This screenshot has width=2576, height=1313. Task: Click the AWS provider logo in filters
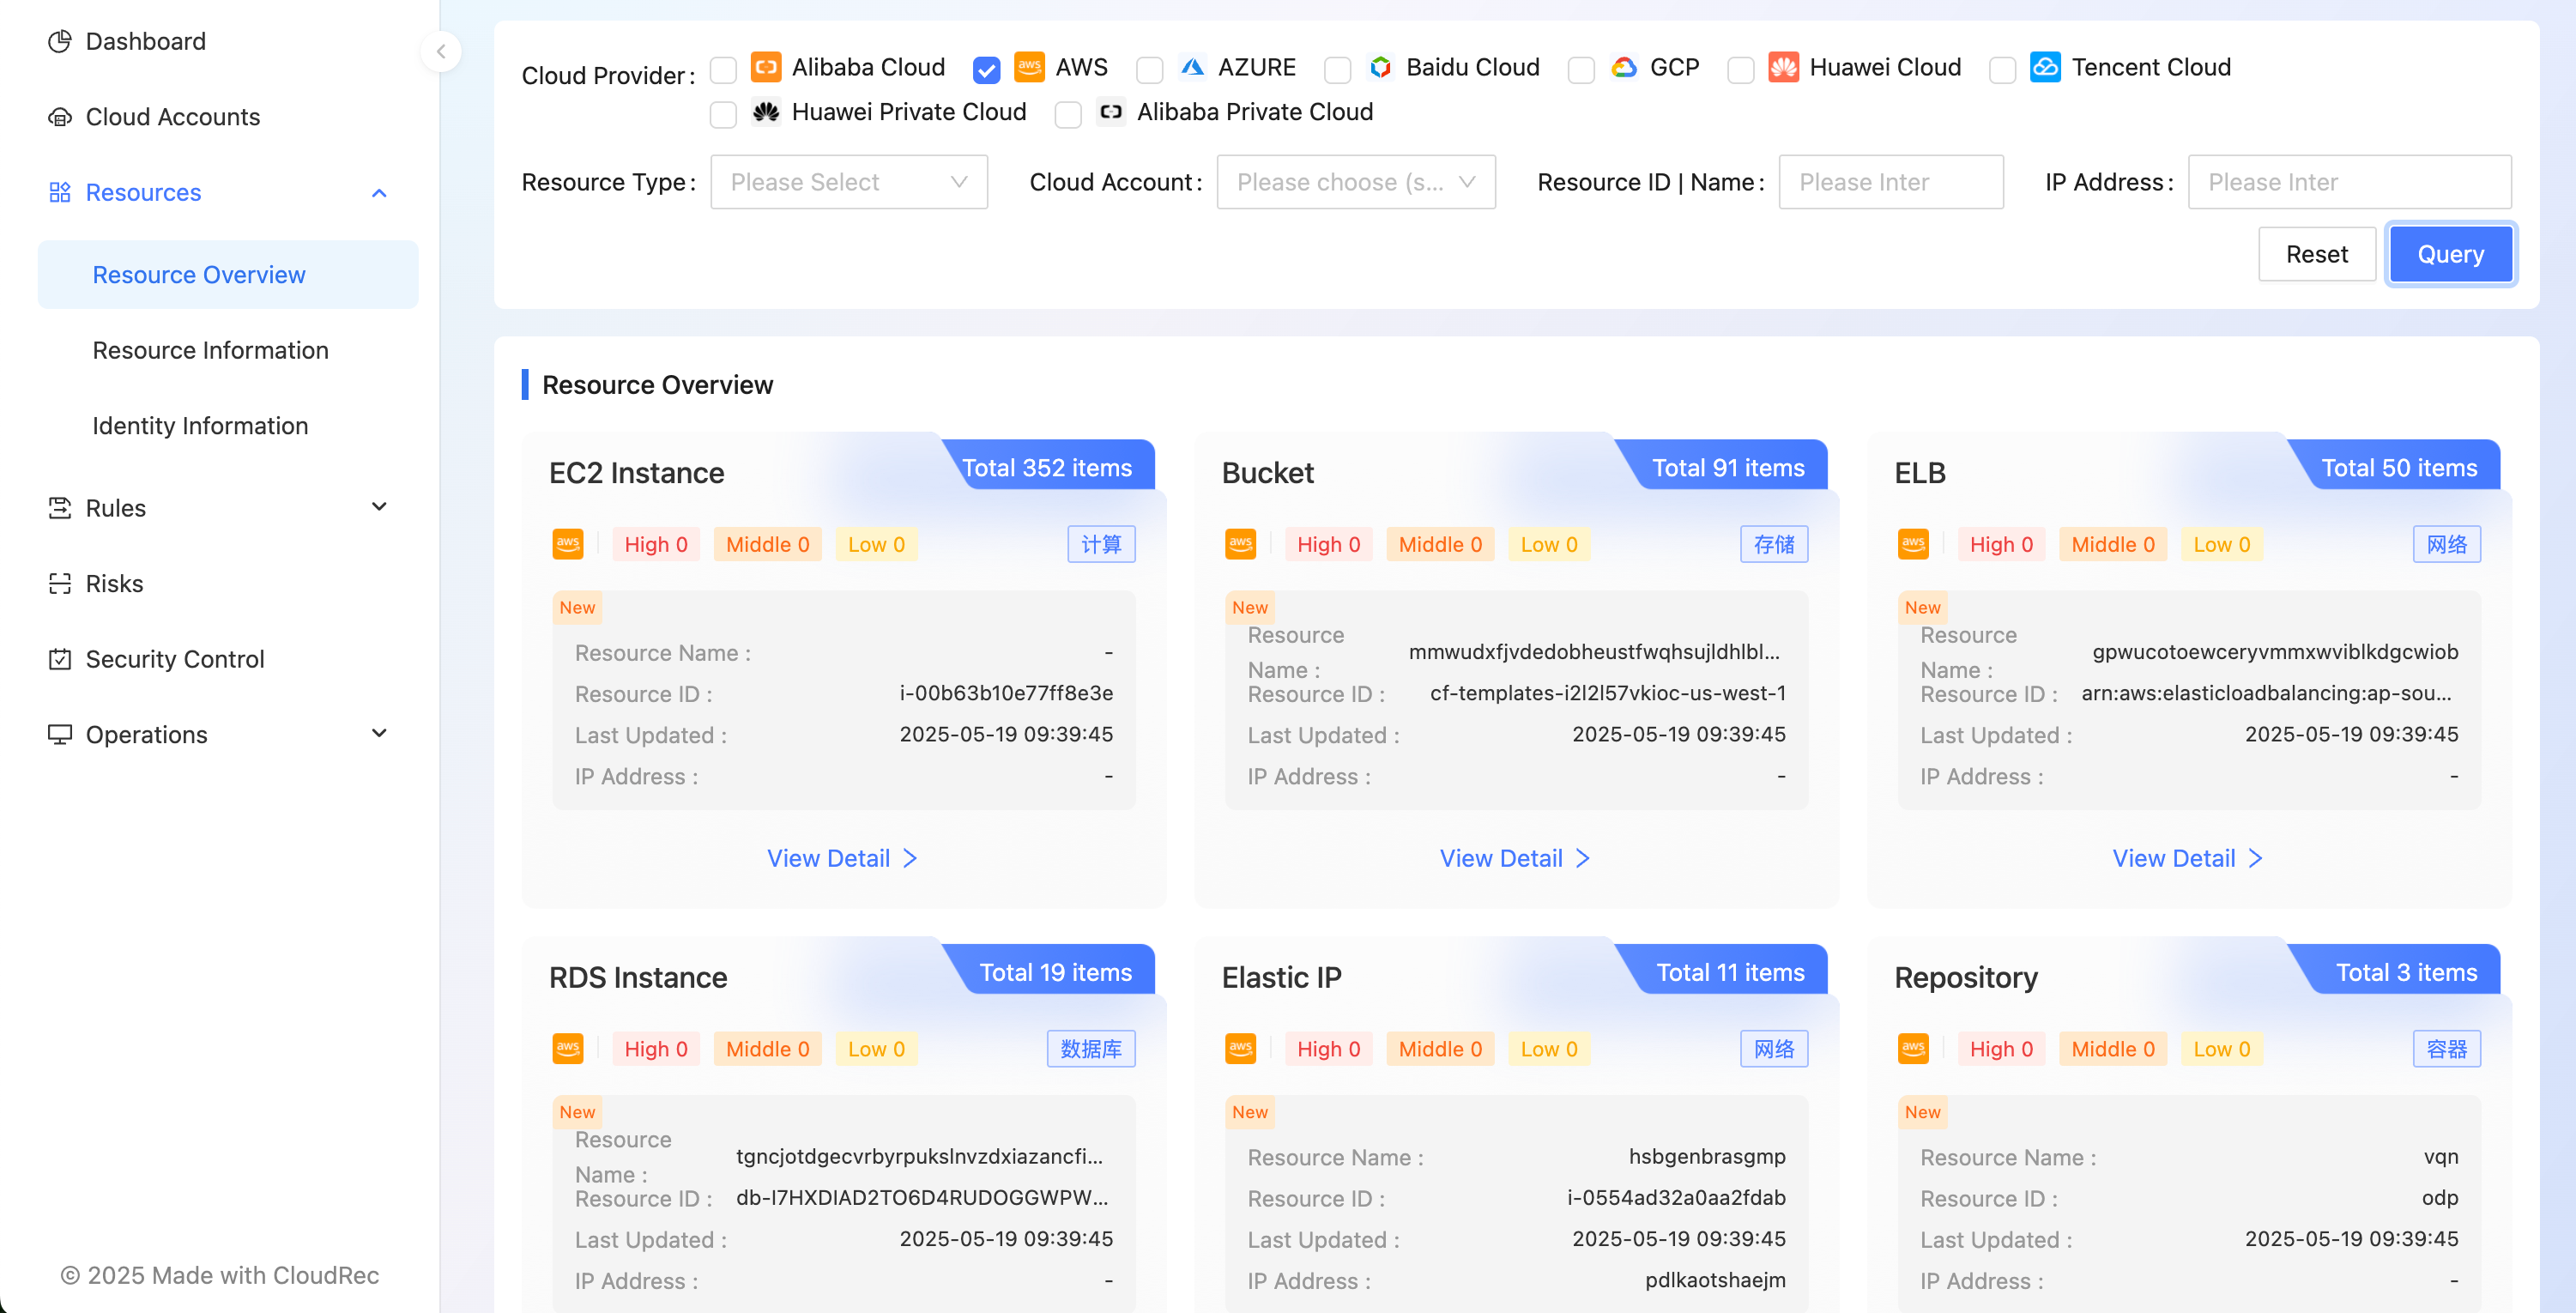click(1029, 66)
